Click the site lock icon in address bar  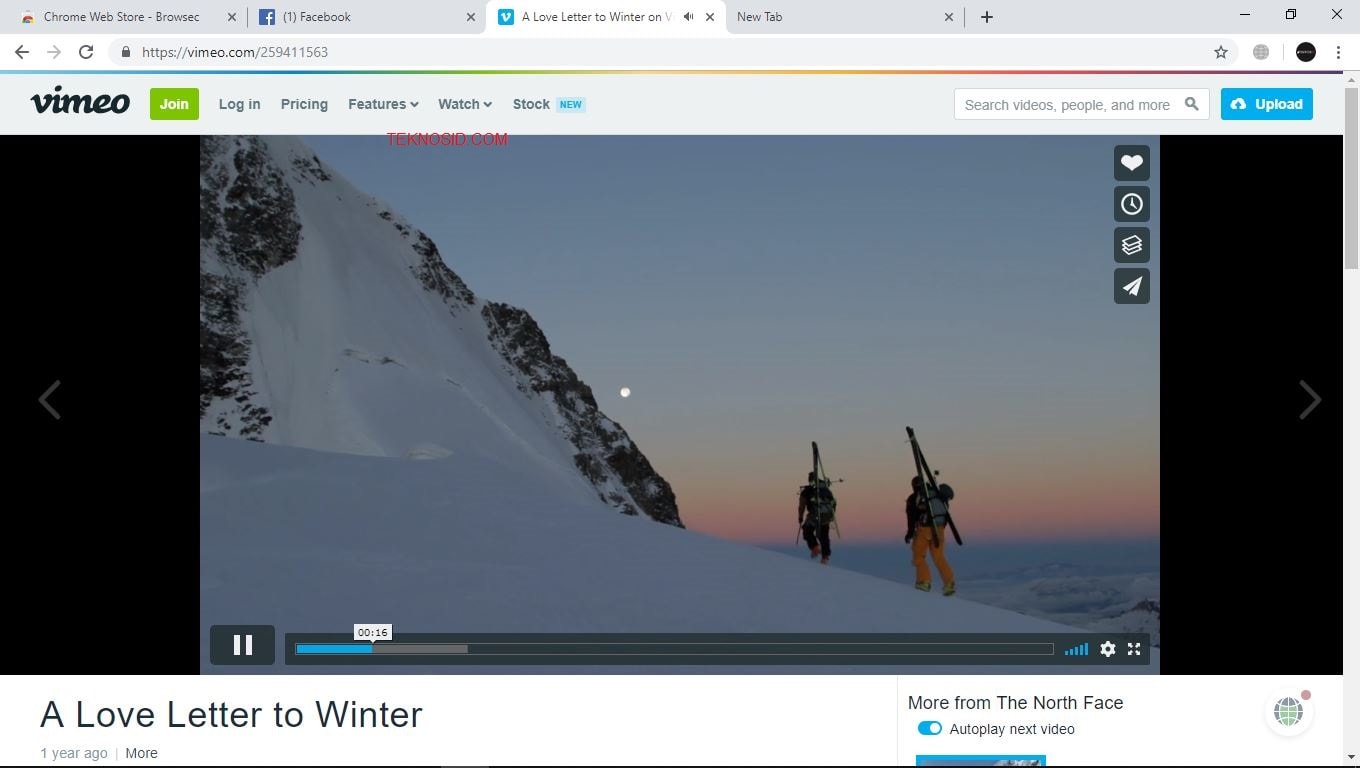coord(125,52)
